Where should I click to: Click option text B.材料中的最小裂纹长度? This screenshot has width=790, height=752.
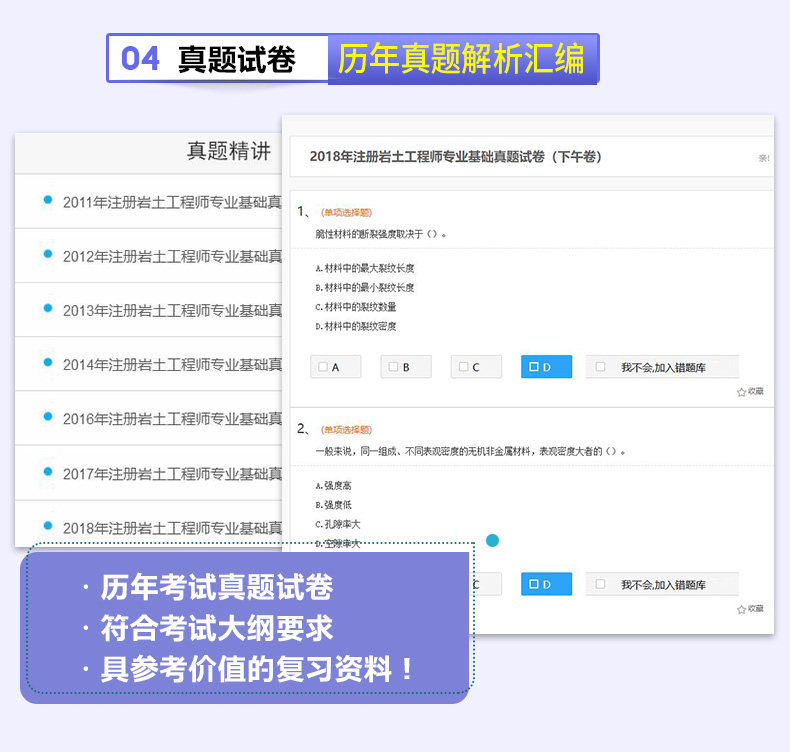coord(365,288)
